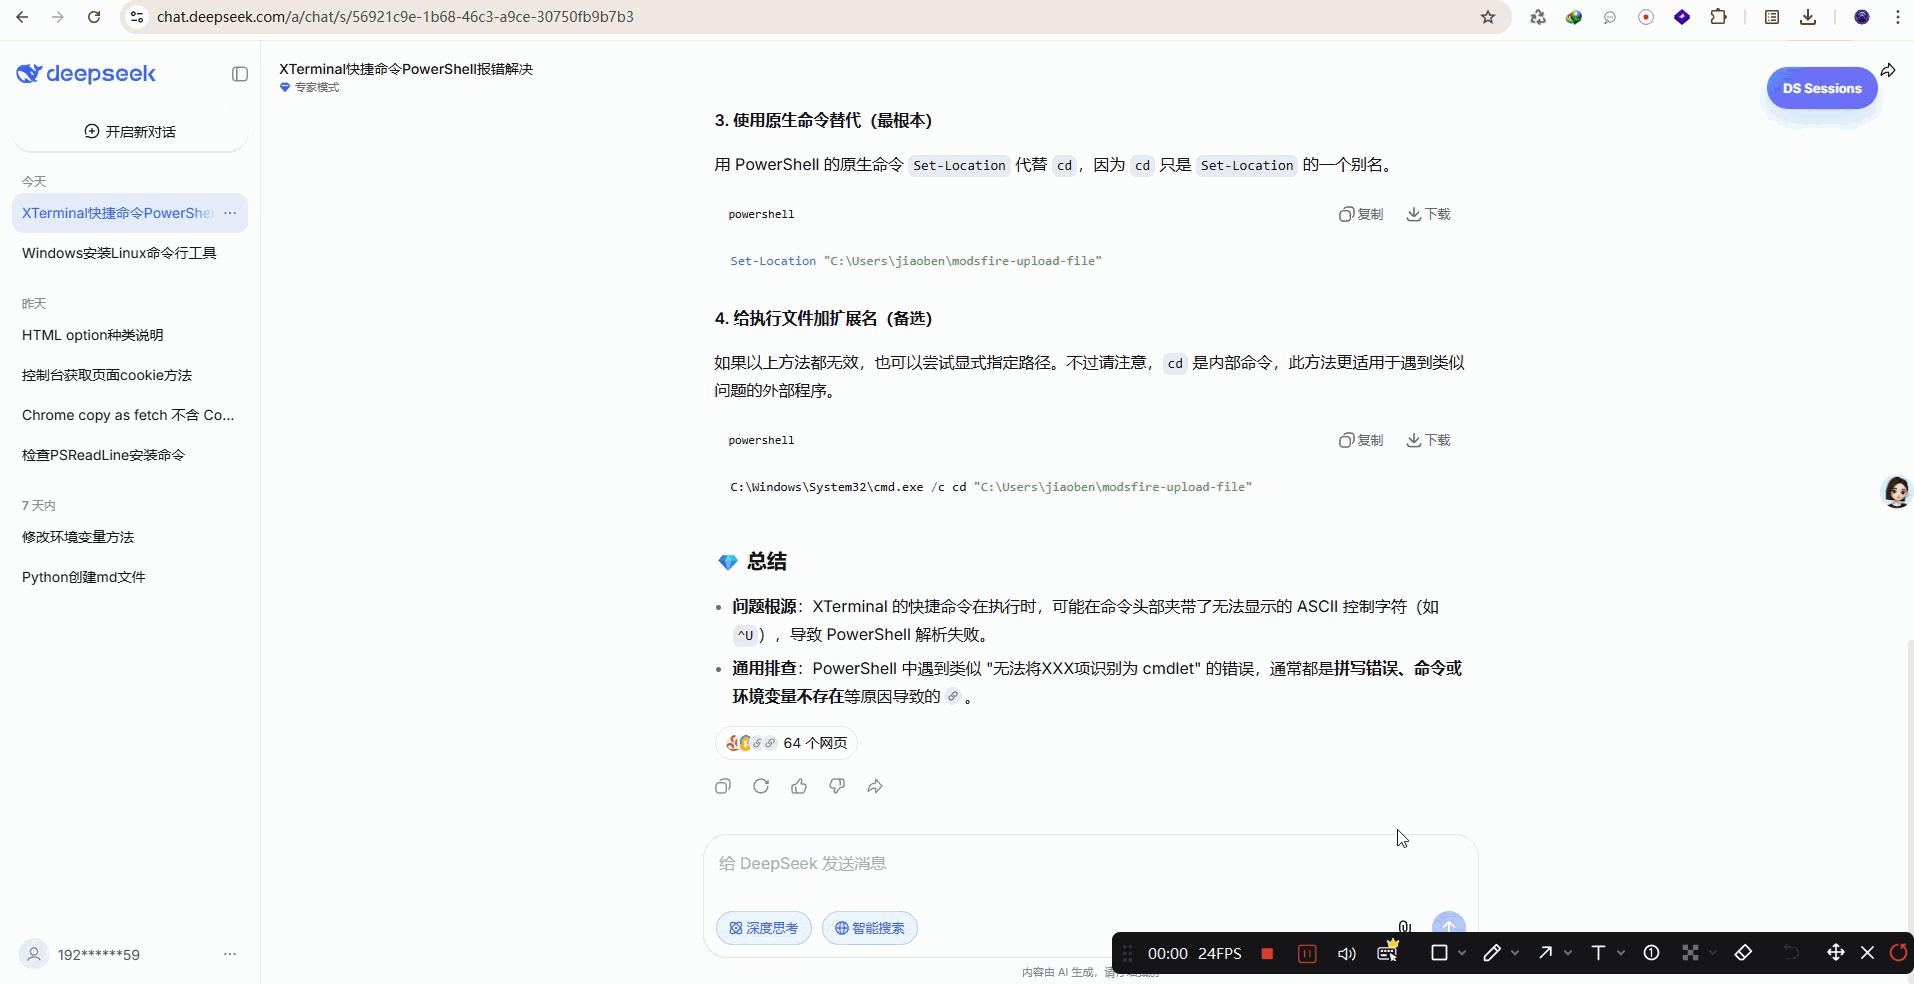Open the 64 个网页 sources list

(786, 743)
